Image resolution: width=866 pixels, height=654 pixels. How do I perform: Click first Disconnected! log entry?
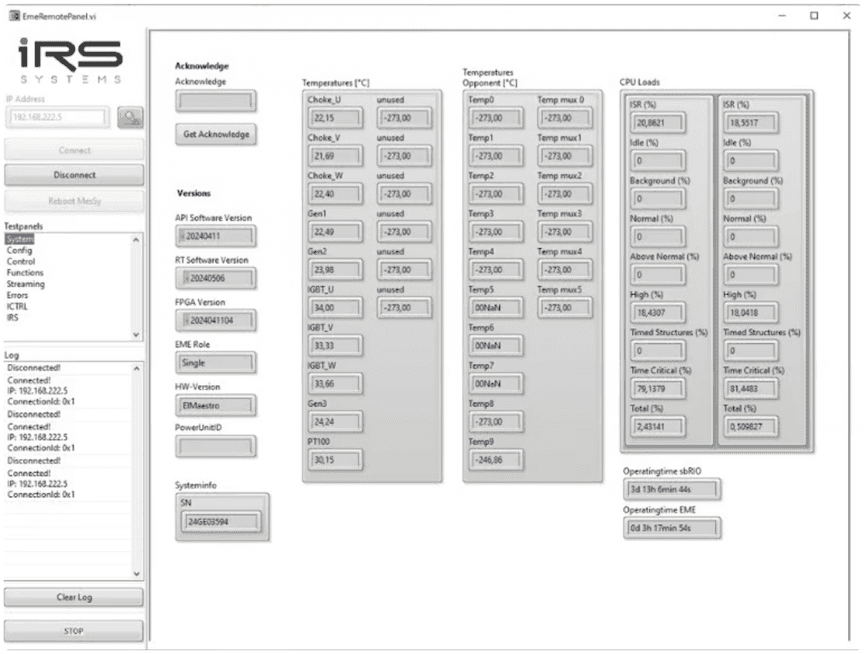(x=34, y=368)
